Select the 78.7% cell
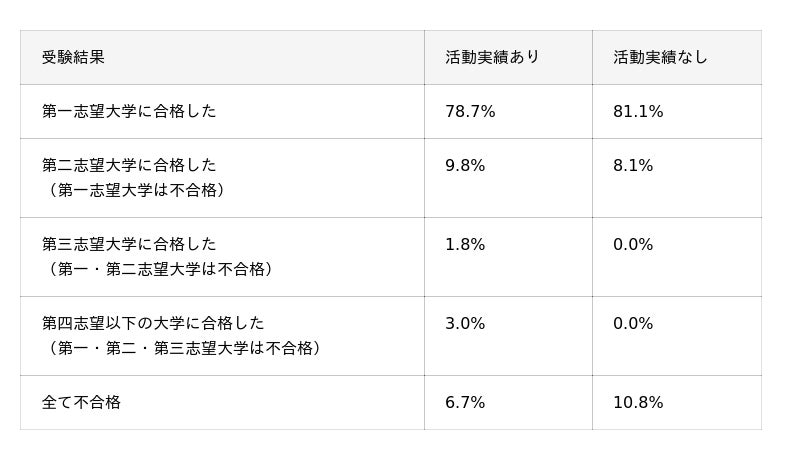800x460 pixels. [470, 111]
